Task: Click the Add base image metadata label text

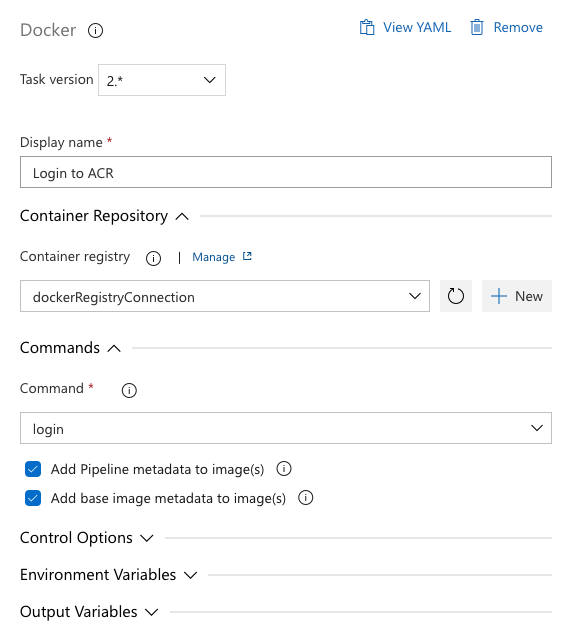Action: pyautogui.click(x=168, y=498)
